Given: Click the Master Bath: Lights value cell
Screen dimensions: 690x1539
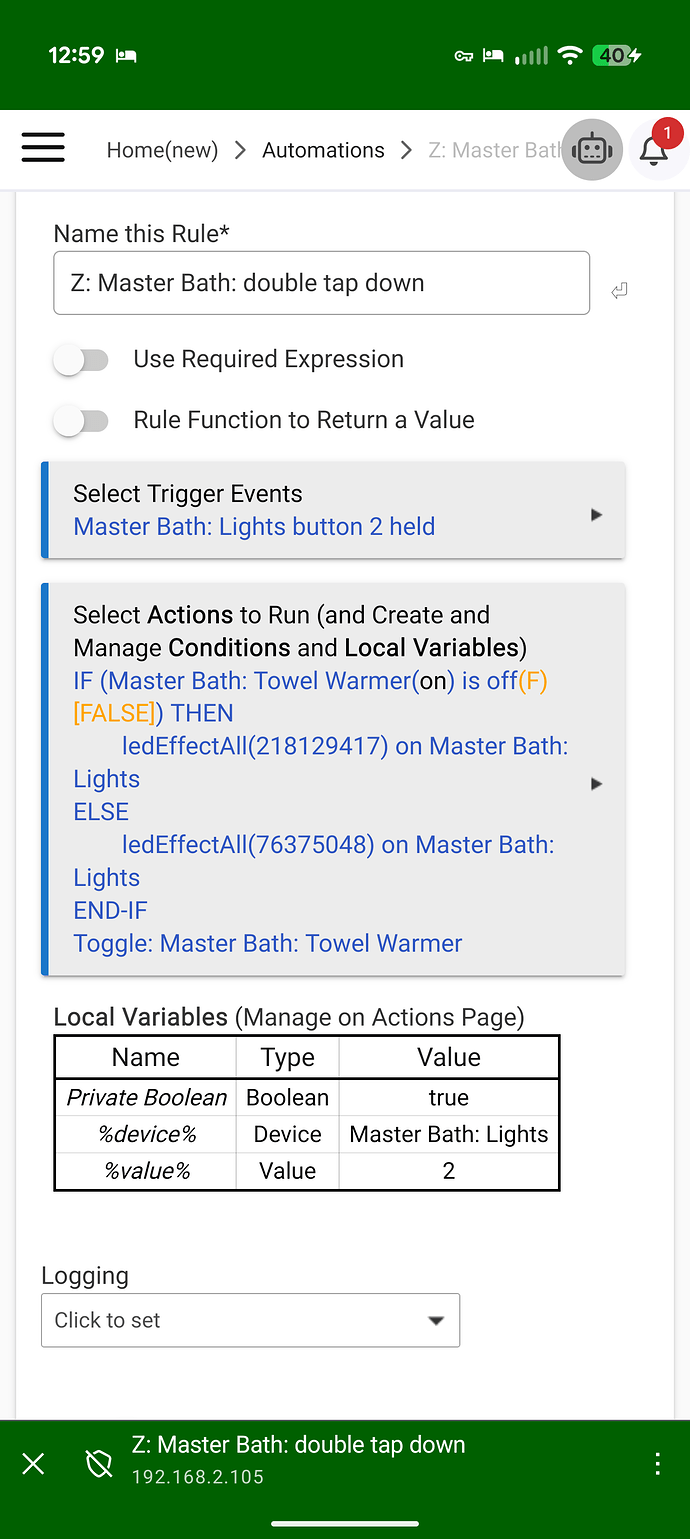Looking at the screenshot, I should (x=449, y=1135).
